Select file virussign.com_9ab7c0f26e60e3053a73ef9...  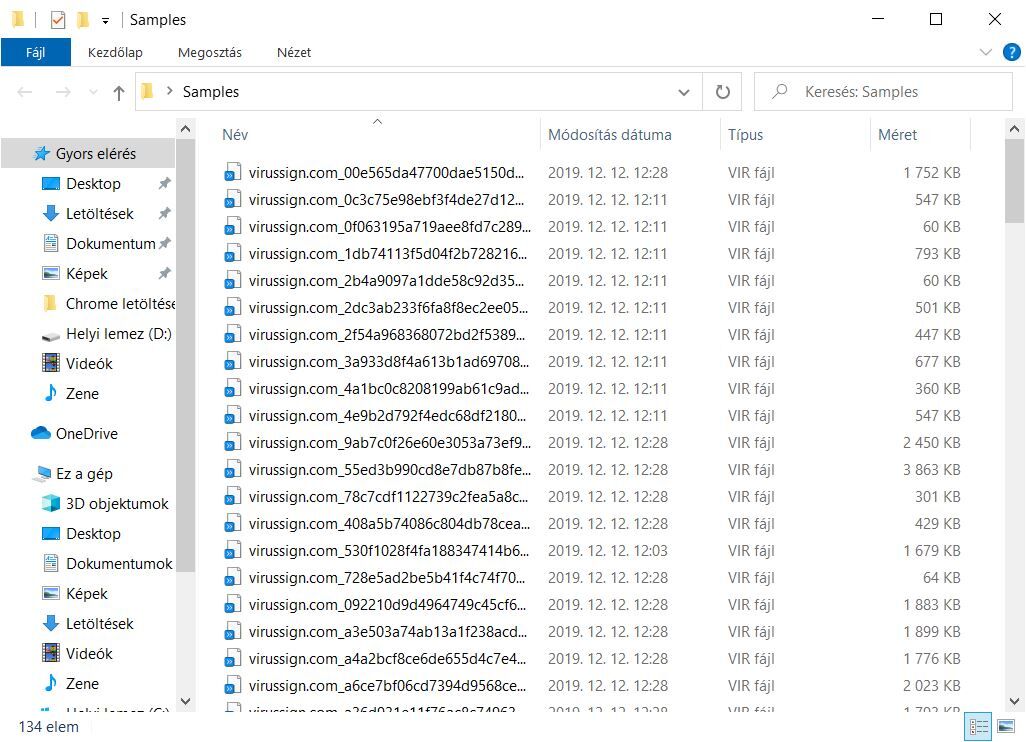[389, 443]
